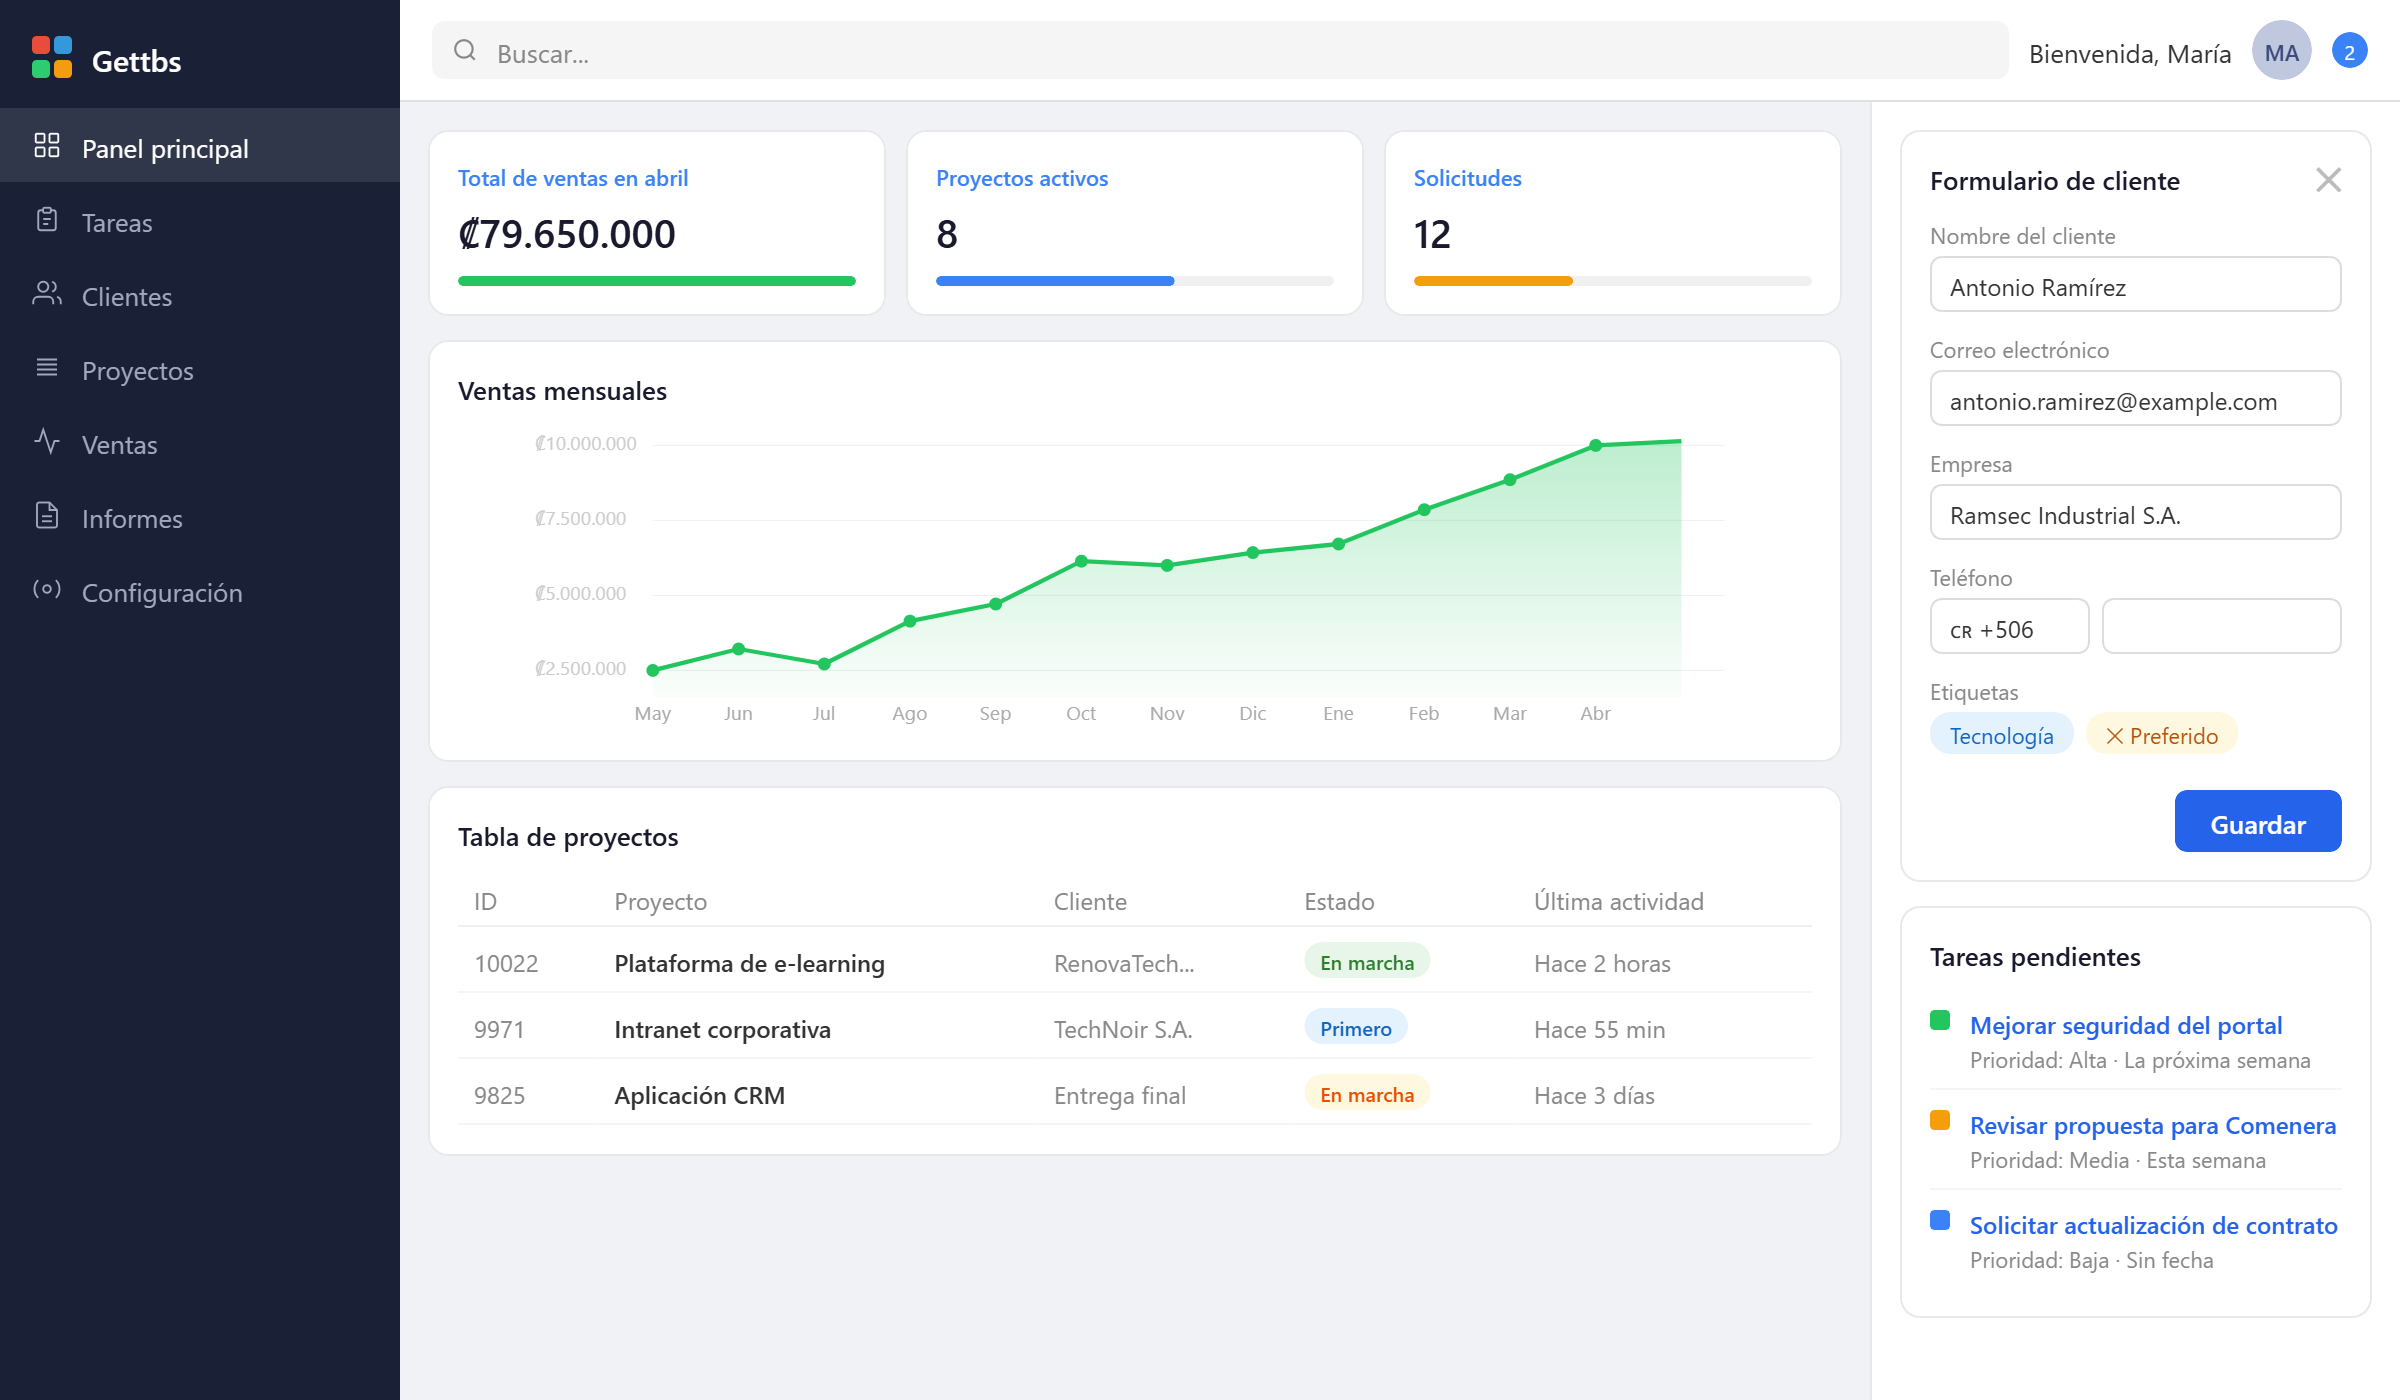Open the MA user avatar menu
Image resolution: width=2400 pixels, height=1400 pixels.
[x=2281, y=52]
